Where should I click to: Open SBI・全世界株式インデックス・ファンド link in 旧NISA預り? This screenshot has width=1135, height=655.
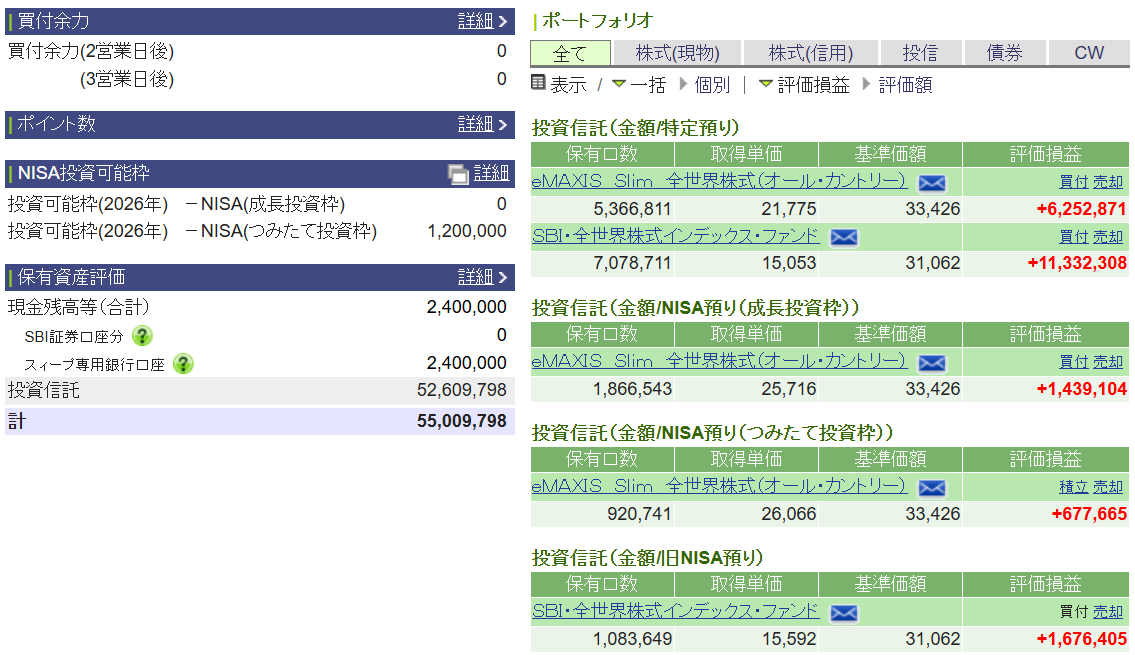[x=675, y=611]
